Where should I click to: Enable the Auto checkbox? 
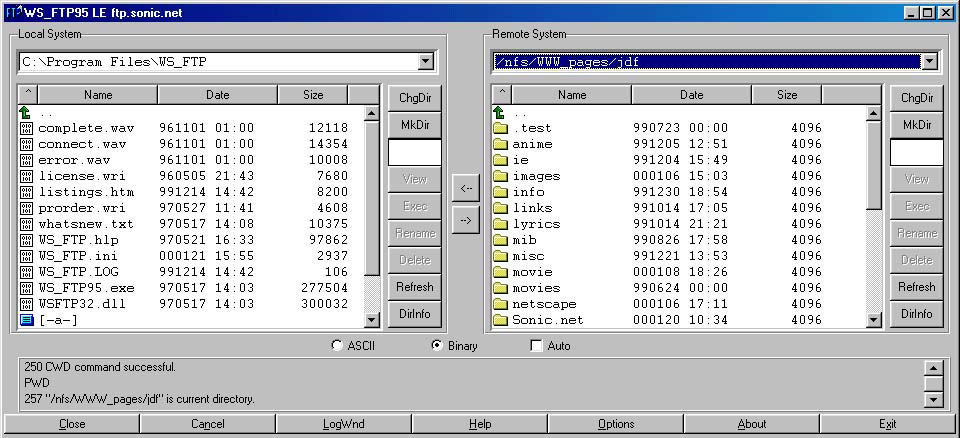(536, 346)
